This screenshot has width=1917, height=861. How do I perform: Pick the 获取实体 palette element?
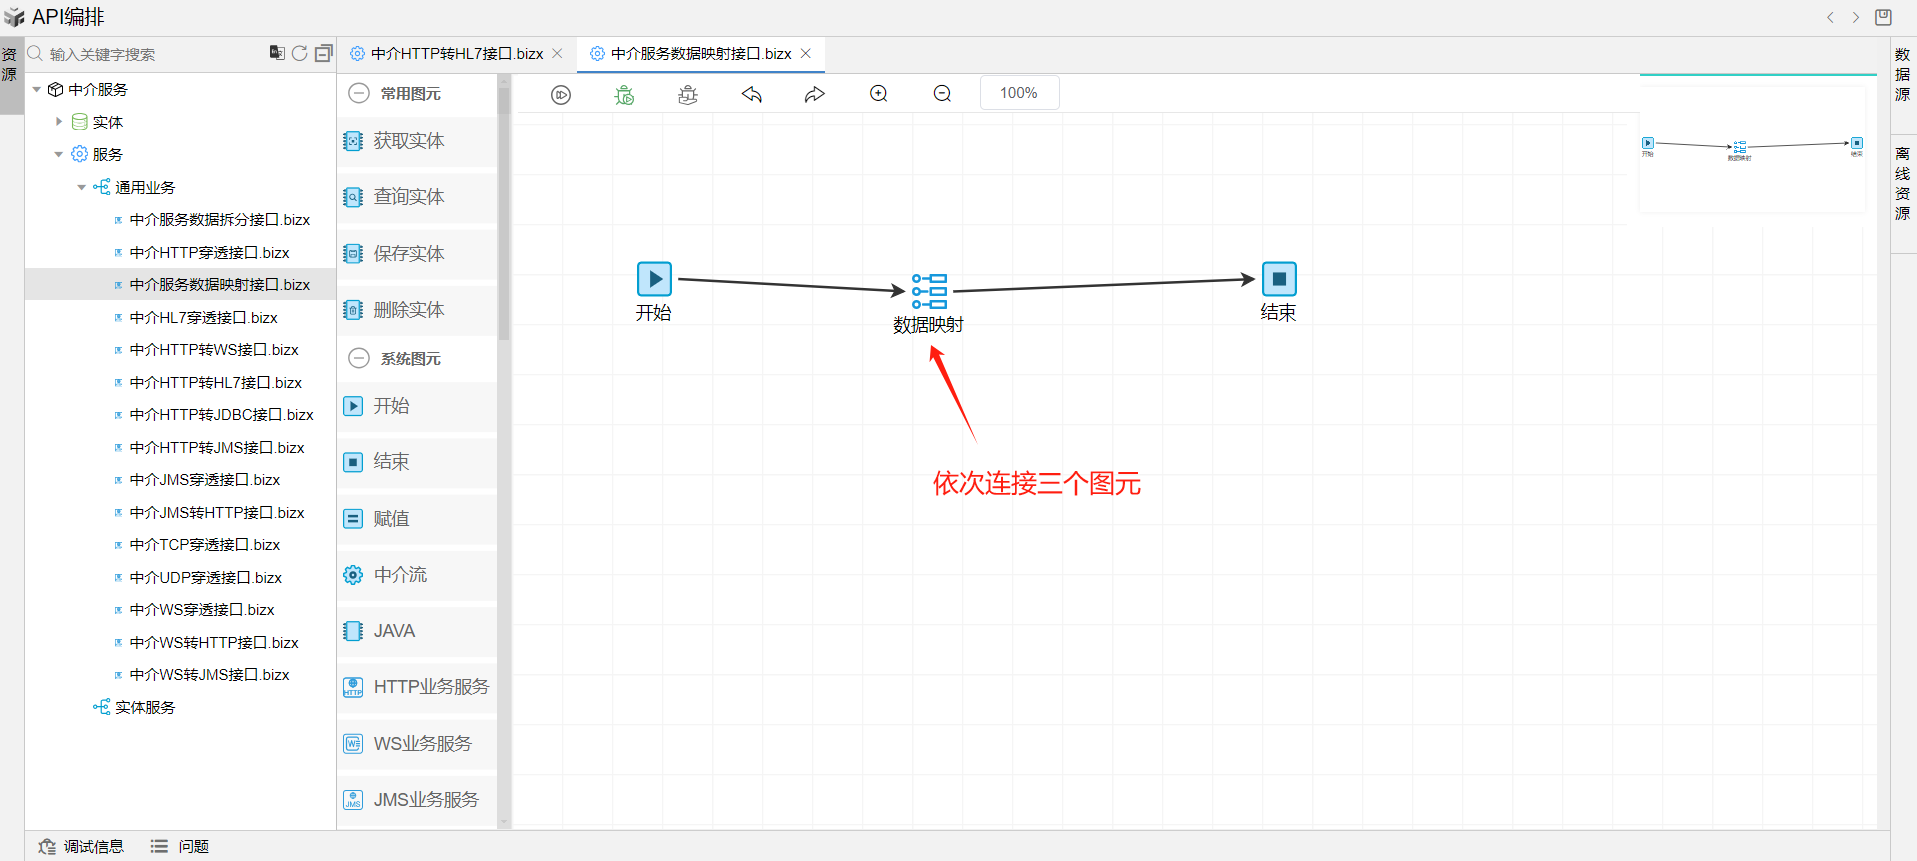coord(417,141)
